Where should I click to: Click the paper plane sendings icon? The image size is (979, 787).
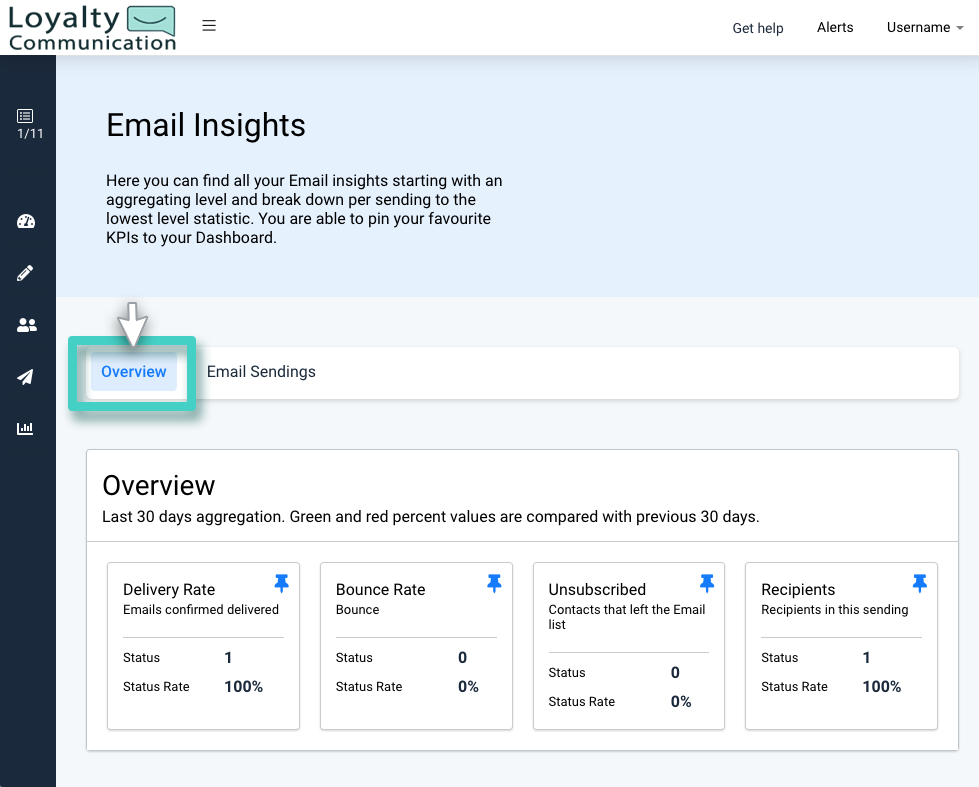pos(27,377)
